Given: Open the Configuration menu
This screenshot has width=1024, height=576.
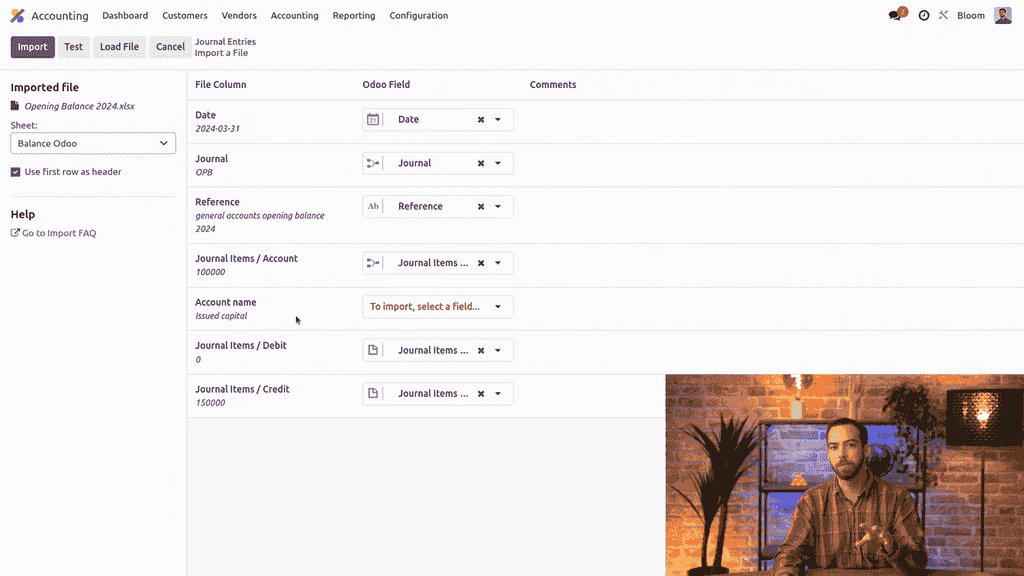Looking at the screenshot, I should (x=418, y=16).
